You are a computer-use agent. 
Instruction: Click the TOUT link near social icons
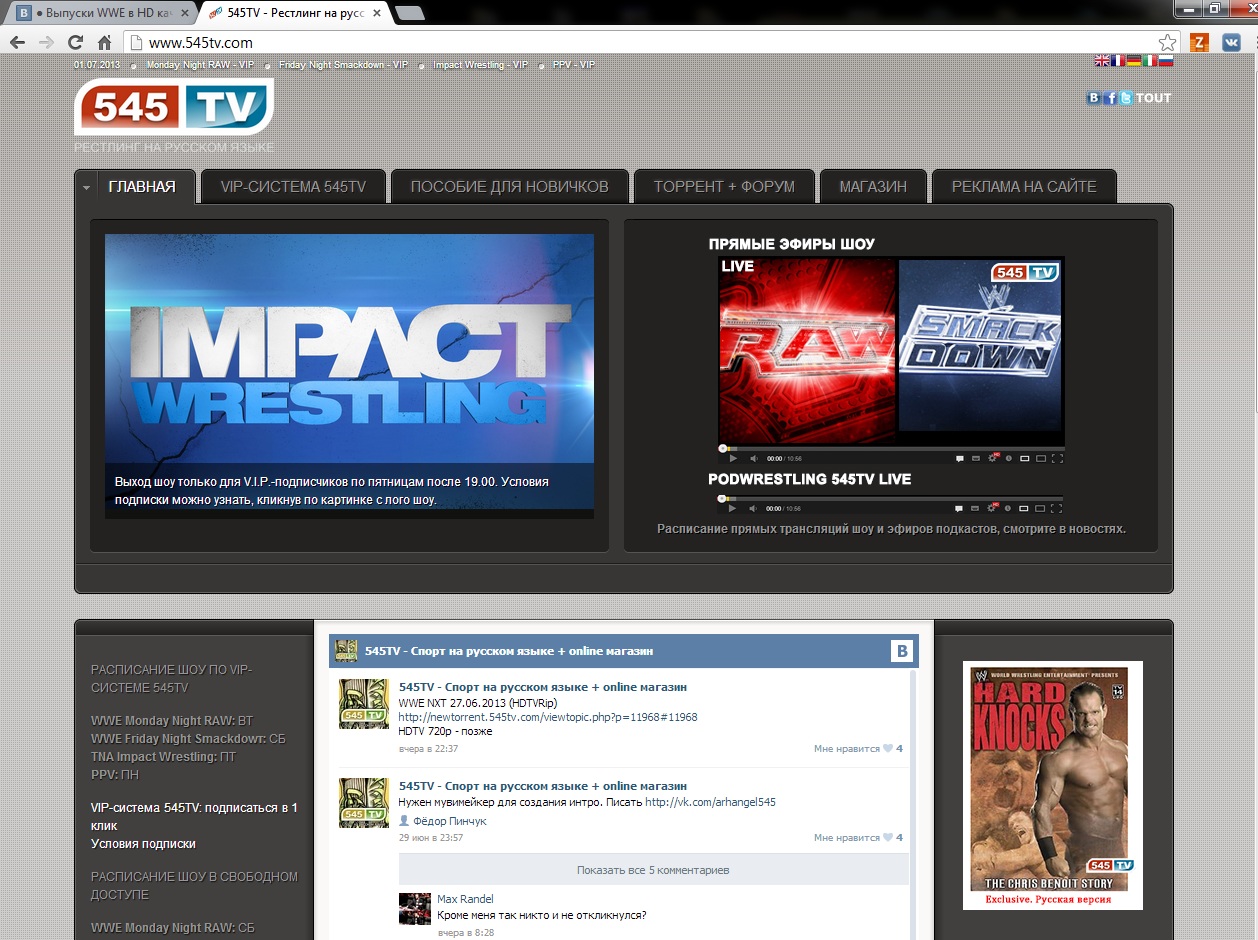pyautogui.click(x=1154, y=98)
